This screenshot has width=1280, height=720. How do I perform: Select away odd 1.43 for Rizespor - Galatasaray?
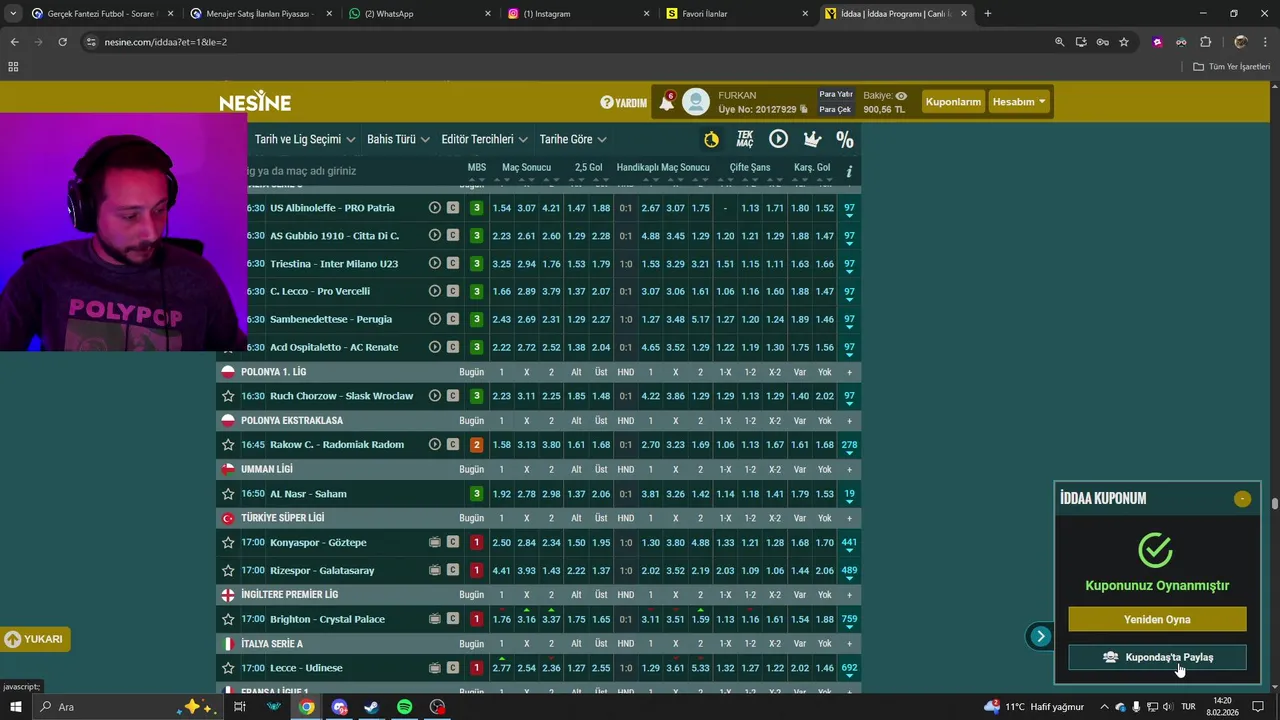coord(551,571)
